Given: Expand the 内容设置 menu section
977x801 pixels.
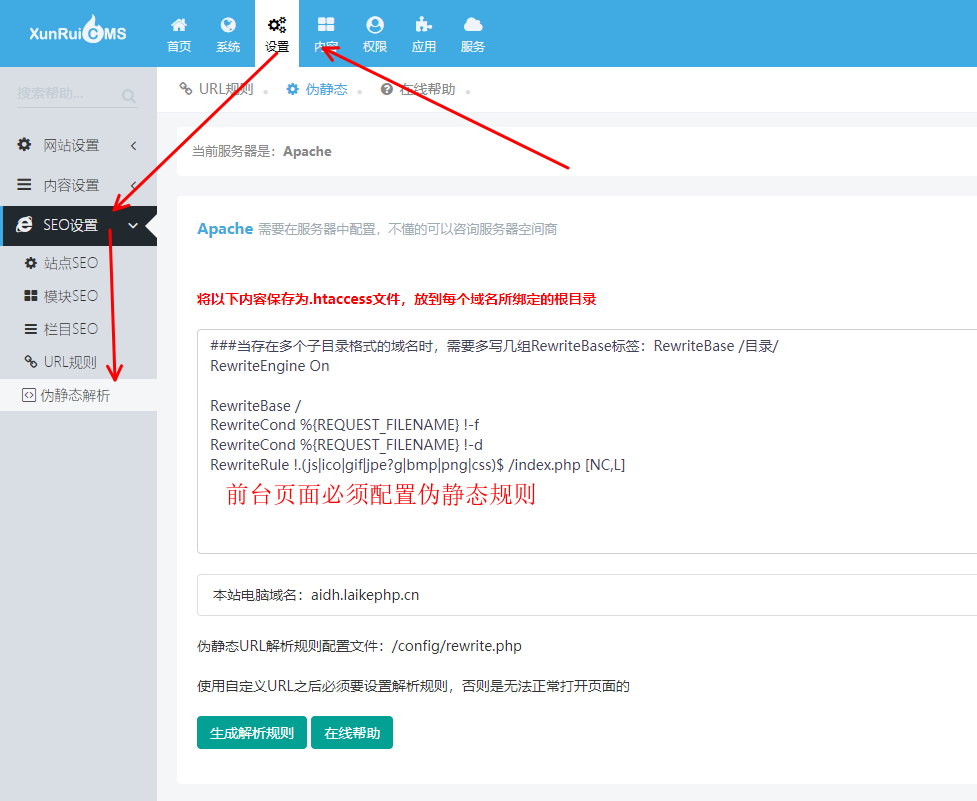Looking at the screenshot, I should click(70, 184).
